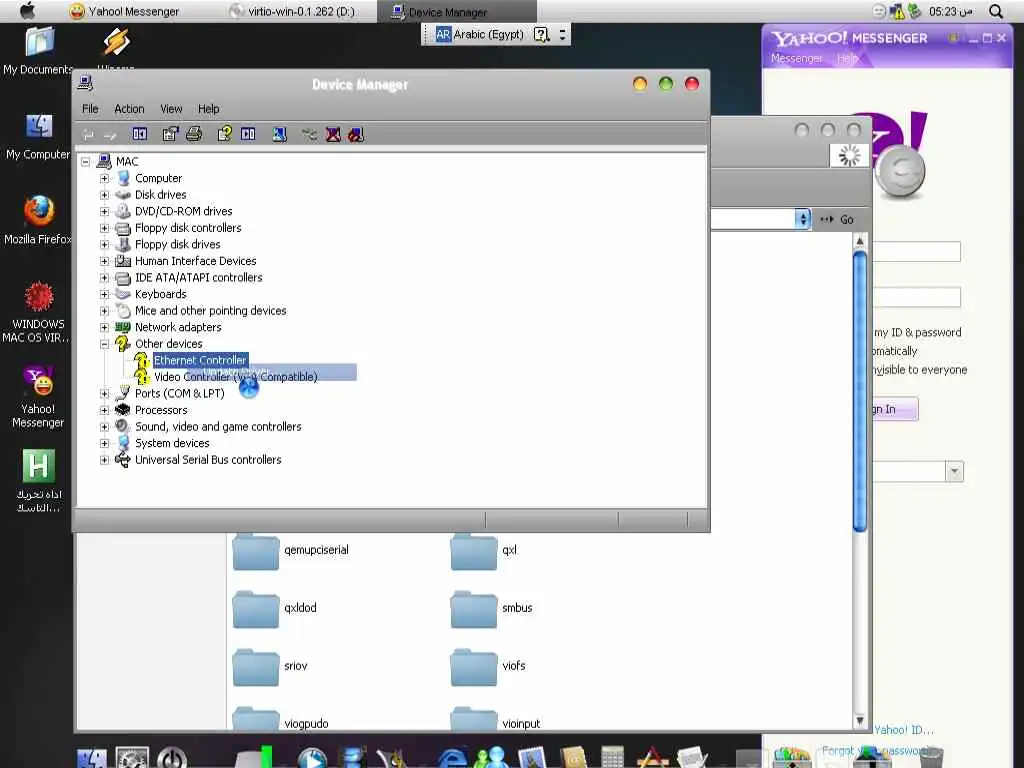1024x768 pixels.
Task: Expand the Processors node
Action: pyautogui.click(x=104, y=410)
